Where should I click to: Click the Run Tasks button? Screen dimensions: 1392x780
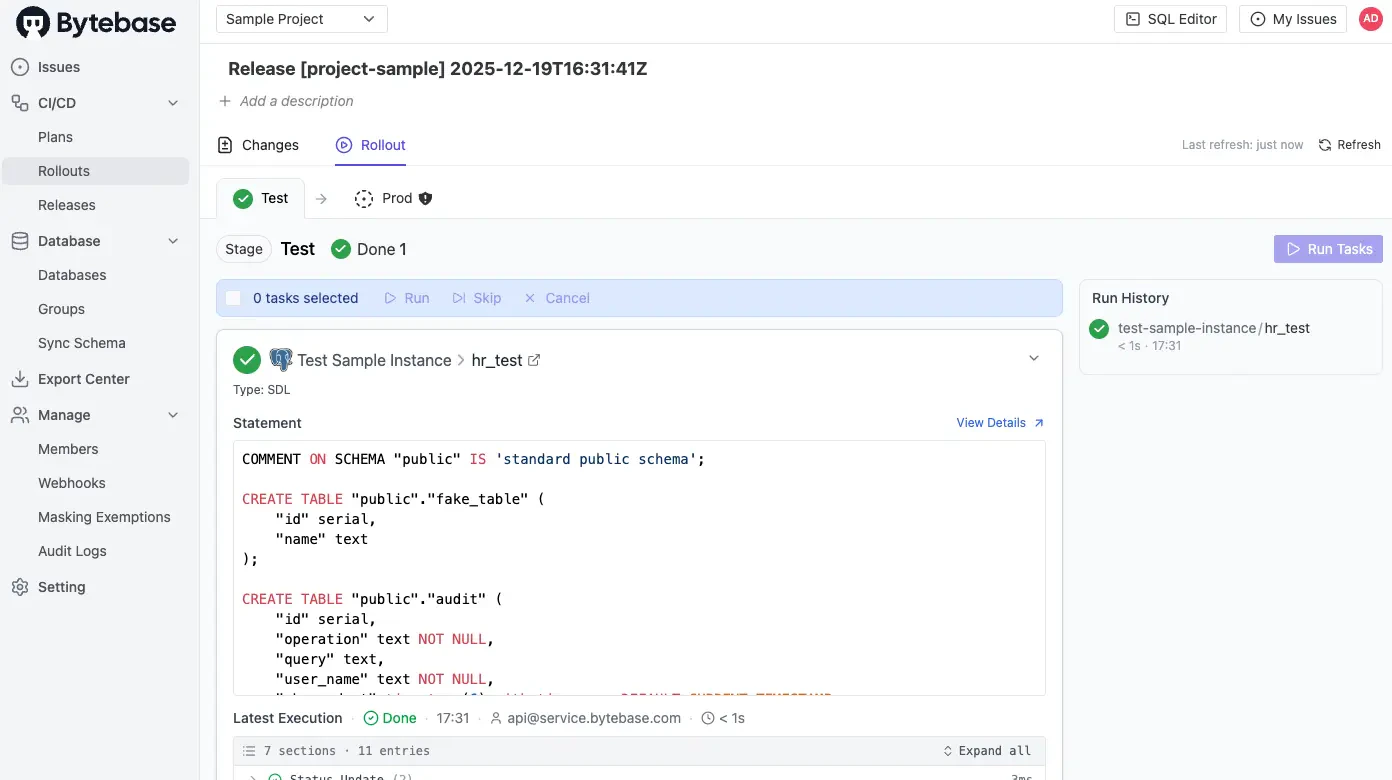coord(1328,249)
